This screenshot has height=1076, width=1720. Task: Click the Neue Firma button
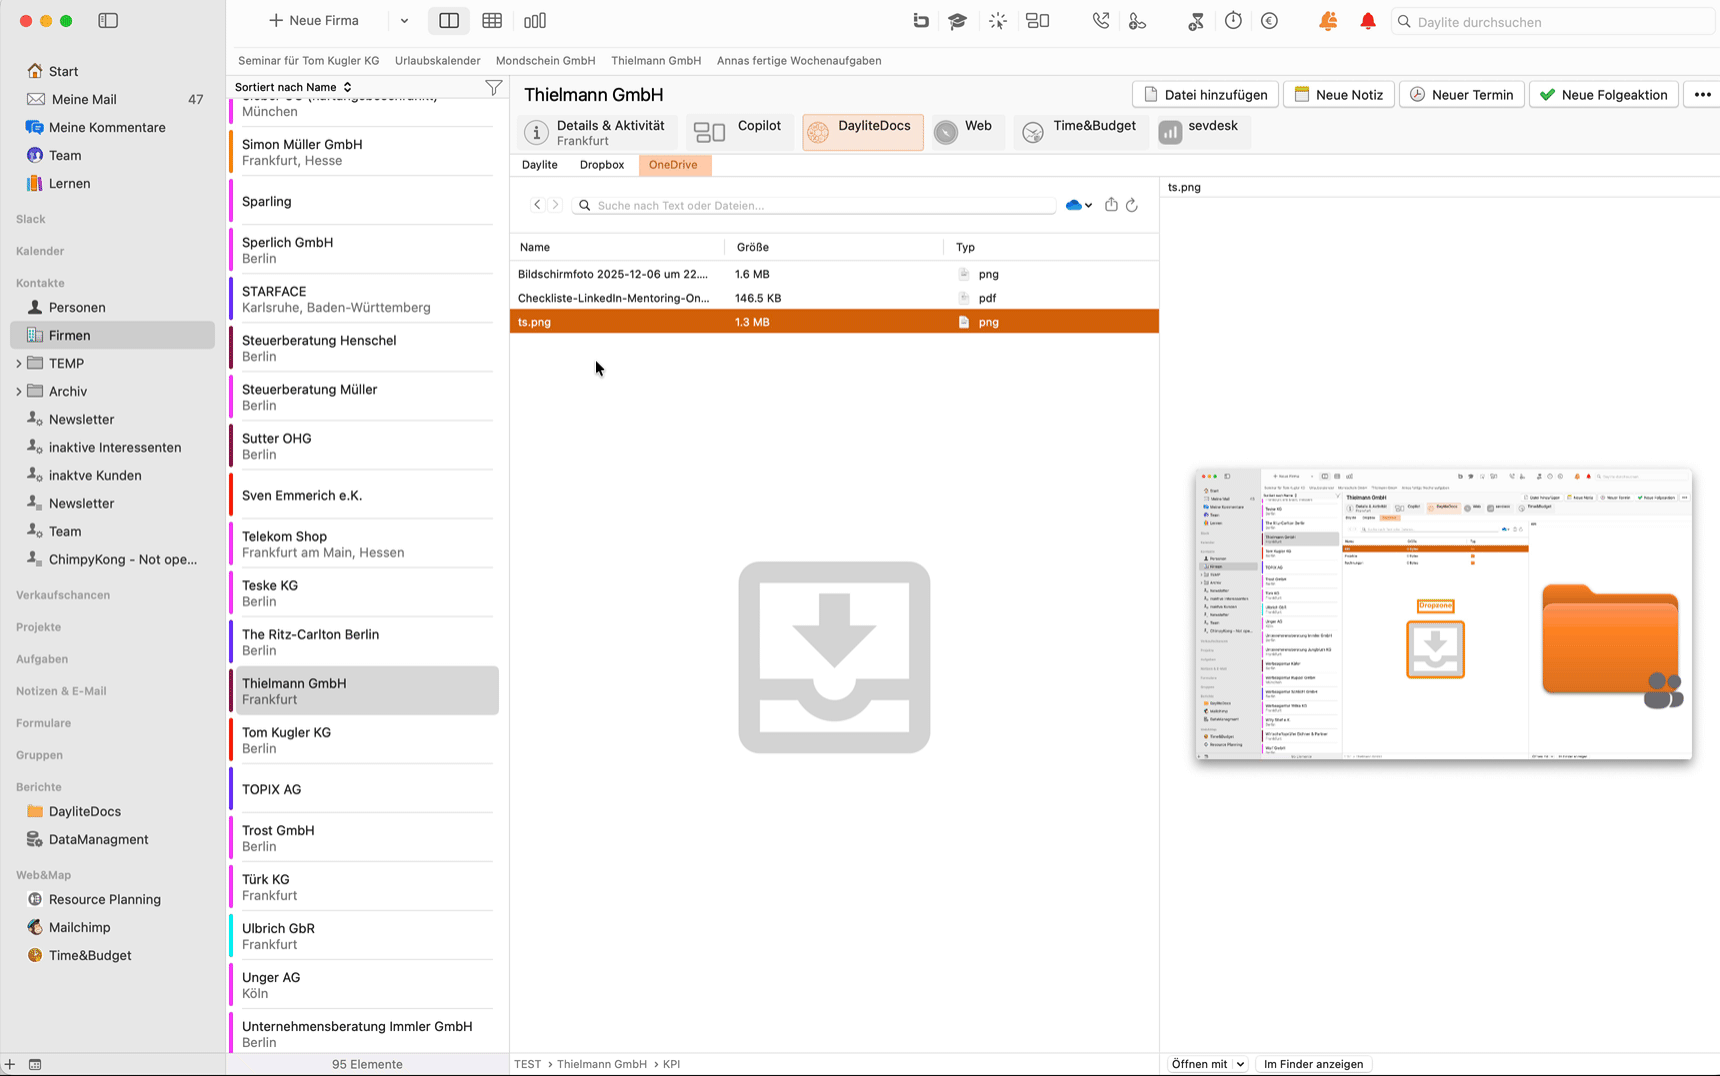pyautogui.click(x=313, y=21)
